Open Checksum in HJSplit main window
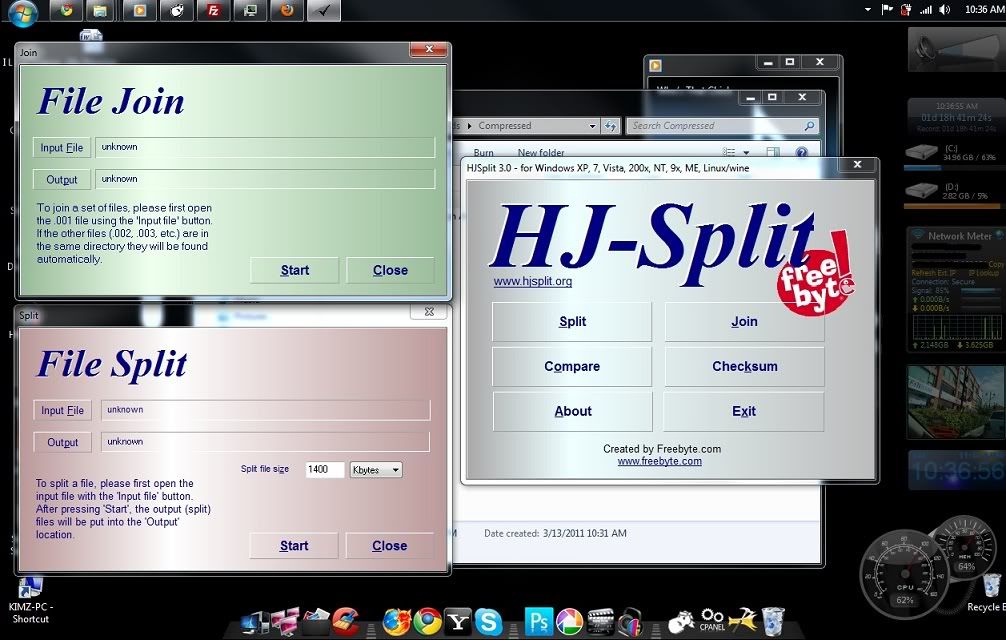 pyautogui.click(x=744, y=367)
